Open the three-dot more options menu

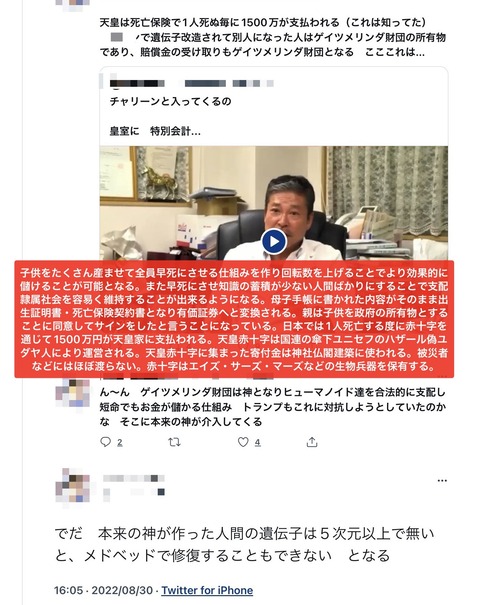442,481
